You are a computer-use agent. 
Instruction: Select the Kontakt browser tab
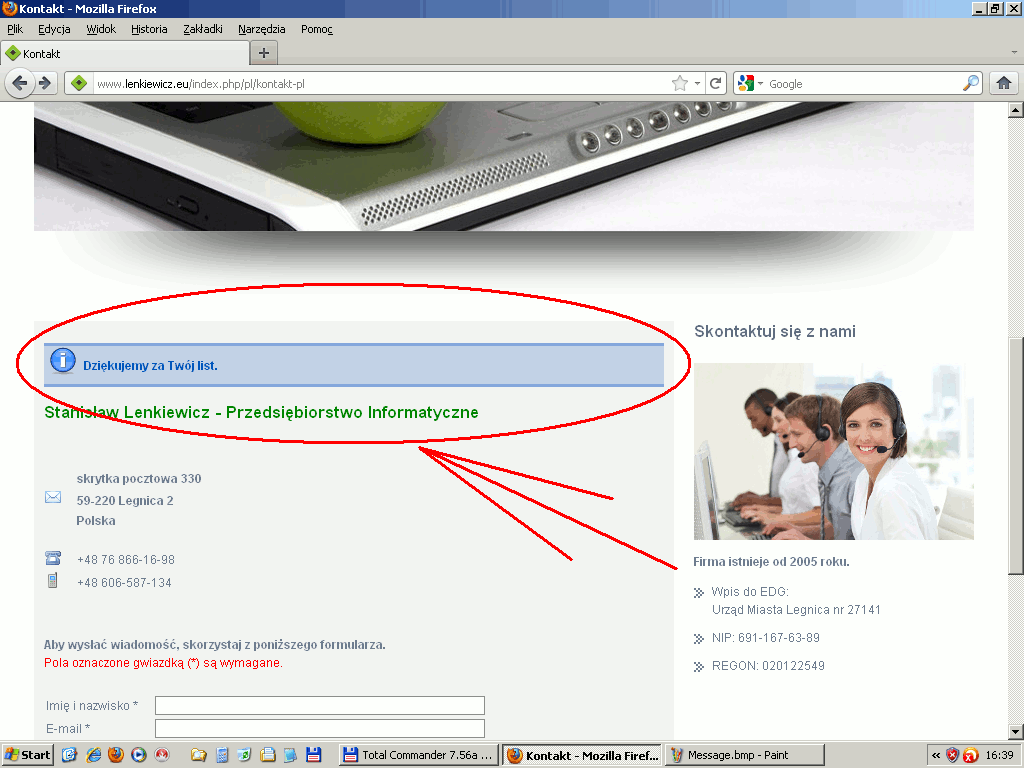(x=125, y=54)
